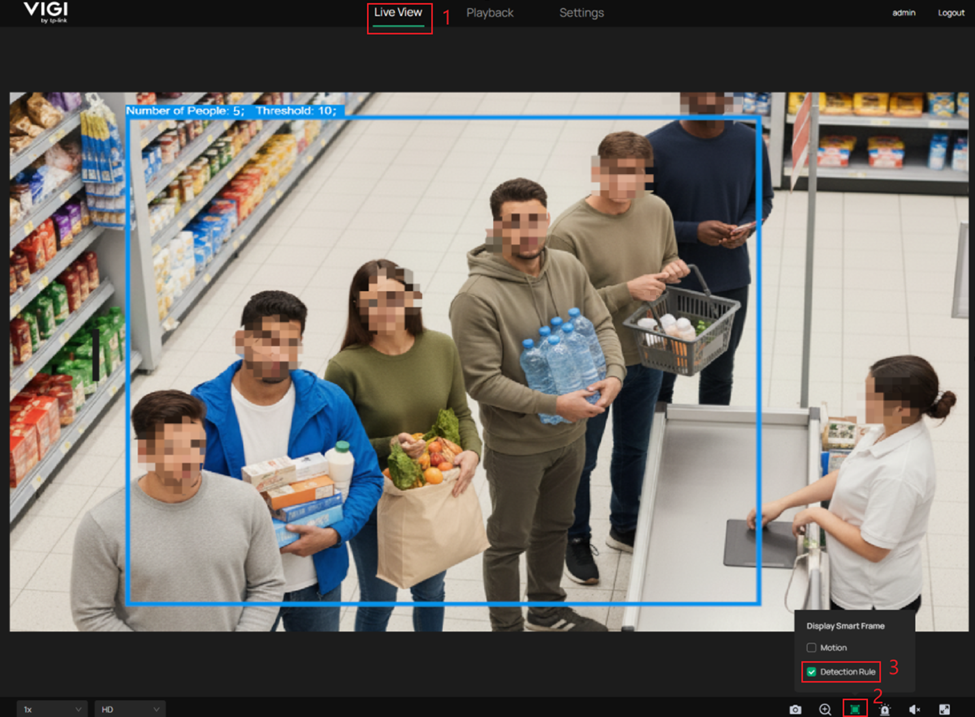Disable the Detection Rule checkbox
The height and width of the screenshot is (717, 975).
coord(812,671)
